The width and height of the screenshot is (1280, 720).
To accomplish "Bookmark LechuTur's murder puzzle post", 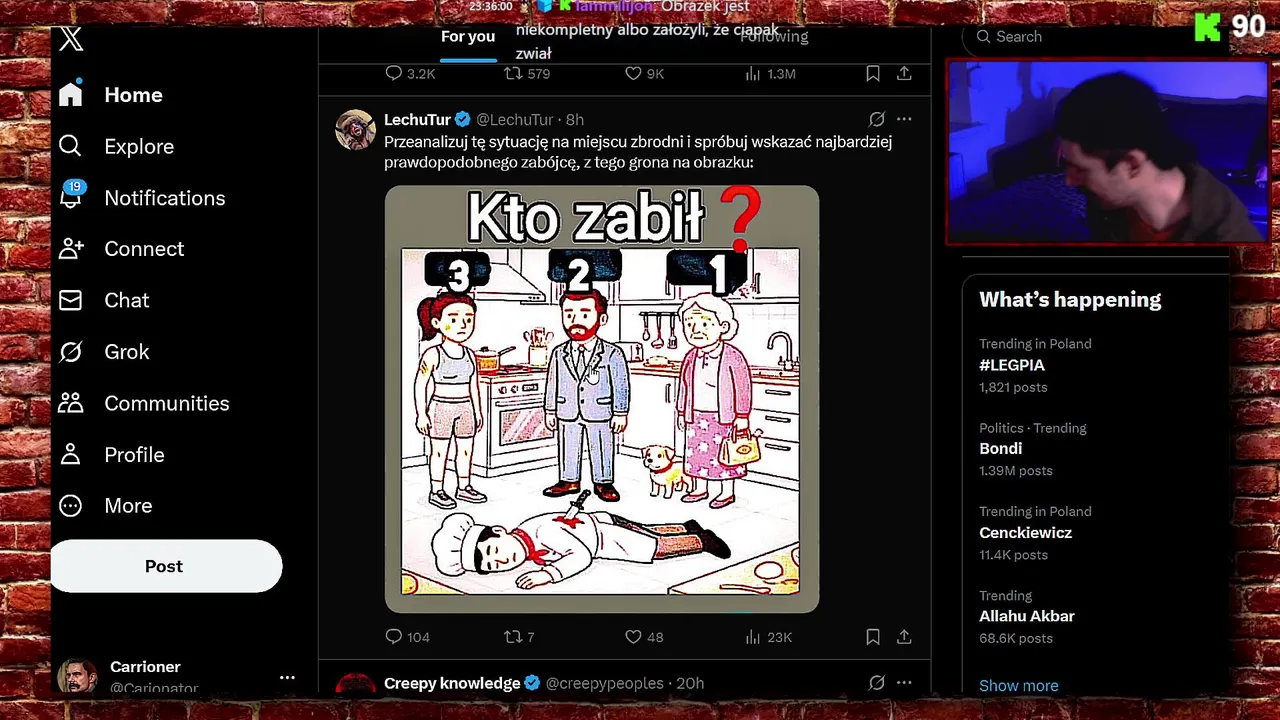I will tap(873, 637).
